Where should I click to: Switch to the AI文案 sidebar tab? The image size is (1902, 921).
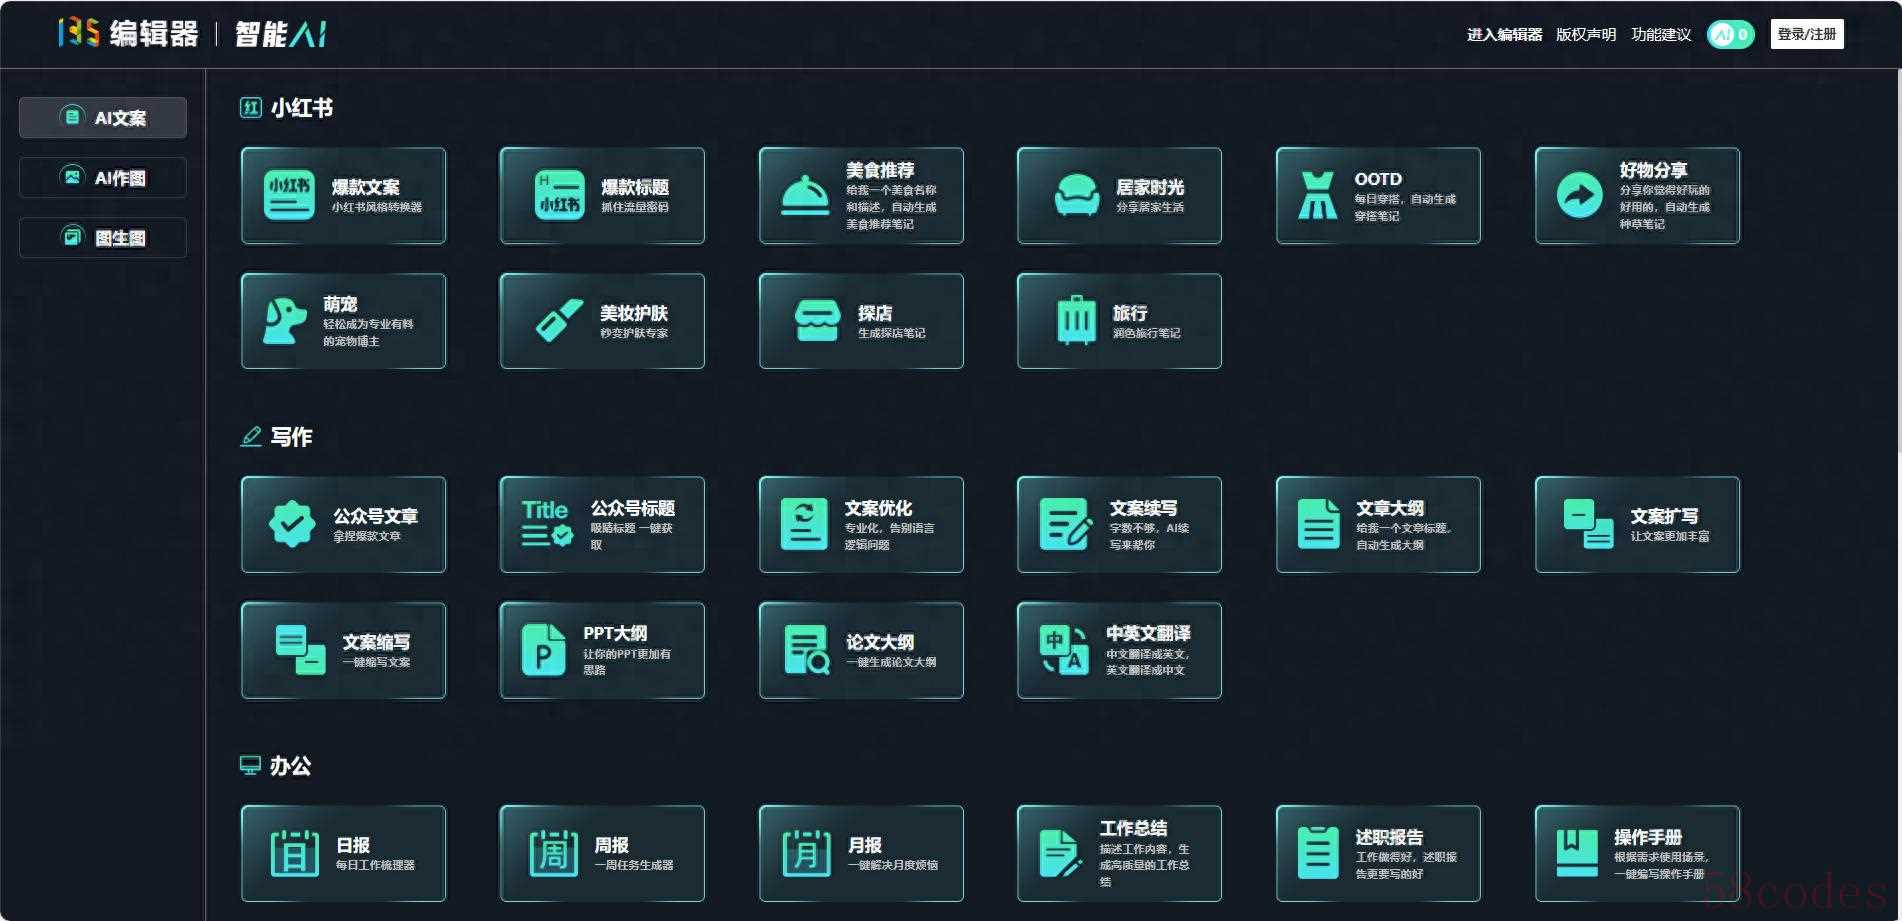point(103,117)
